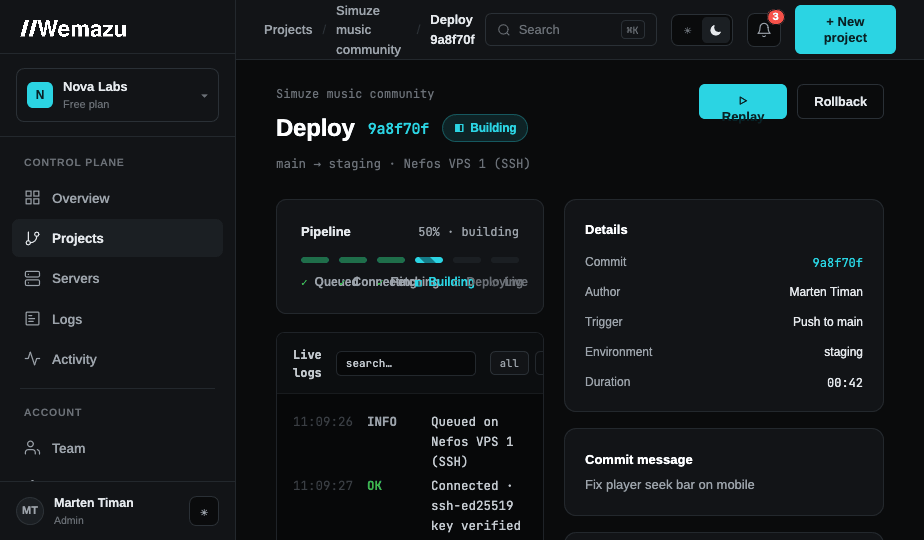
Task: Click the Deploy 9a8f70f breadcrumb
Action: click(x=452, y=29)
